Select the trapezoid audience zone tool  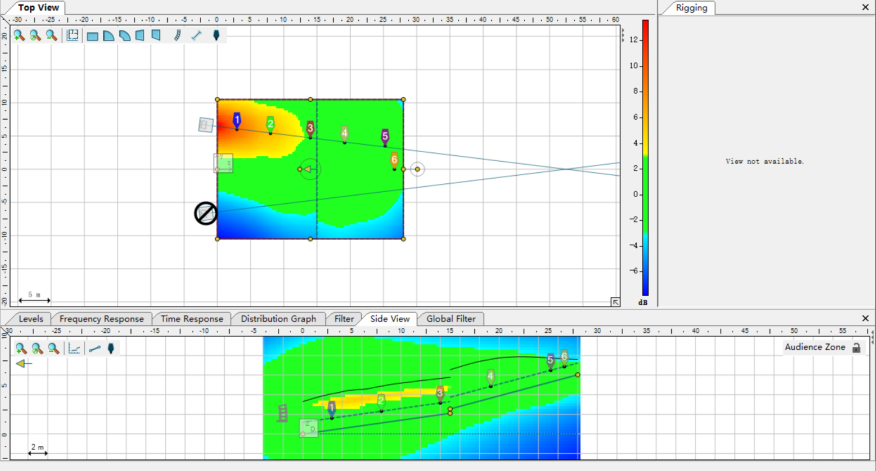(140, 36)
